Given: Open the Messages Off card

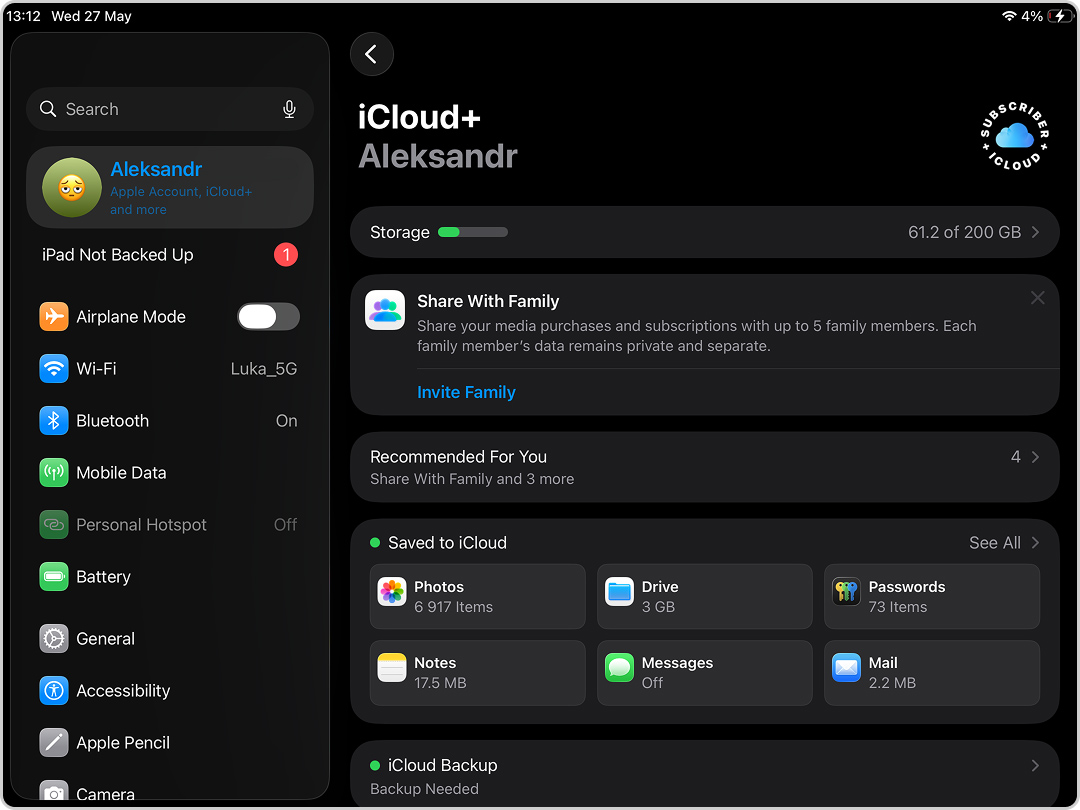Looking at the screenshot, I should 705,673.
